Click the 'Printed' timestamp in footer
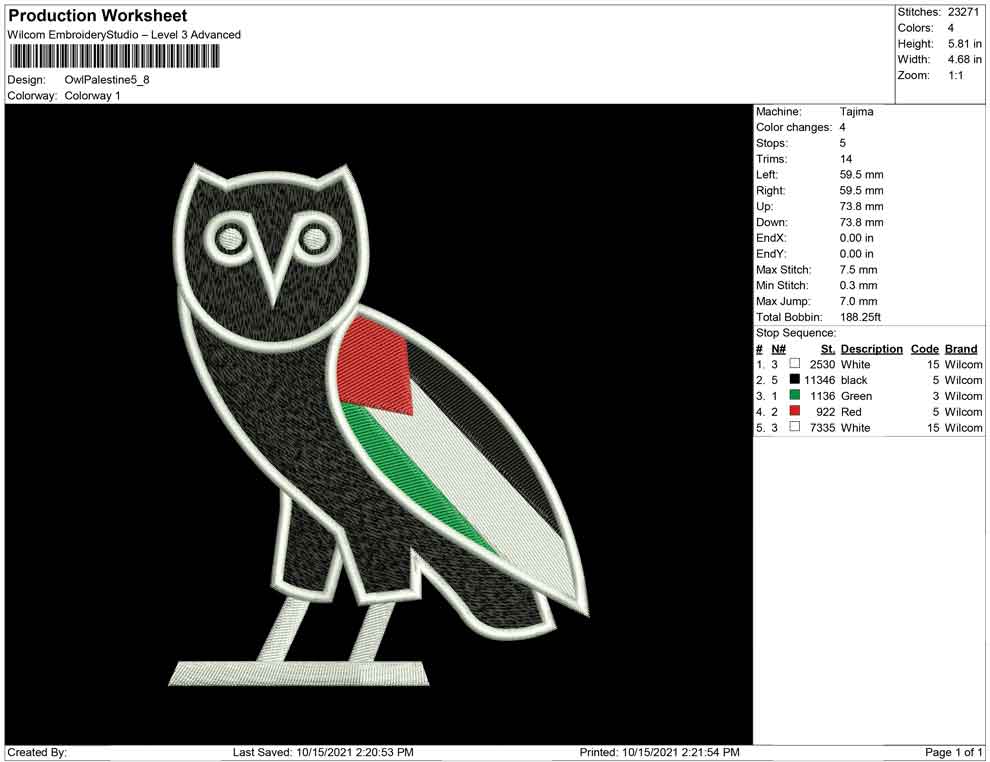This screenshot has width=990, height=762. coord(659,752)
